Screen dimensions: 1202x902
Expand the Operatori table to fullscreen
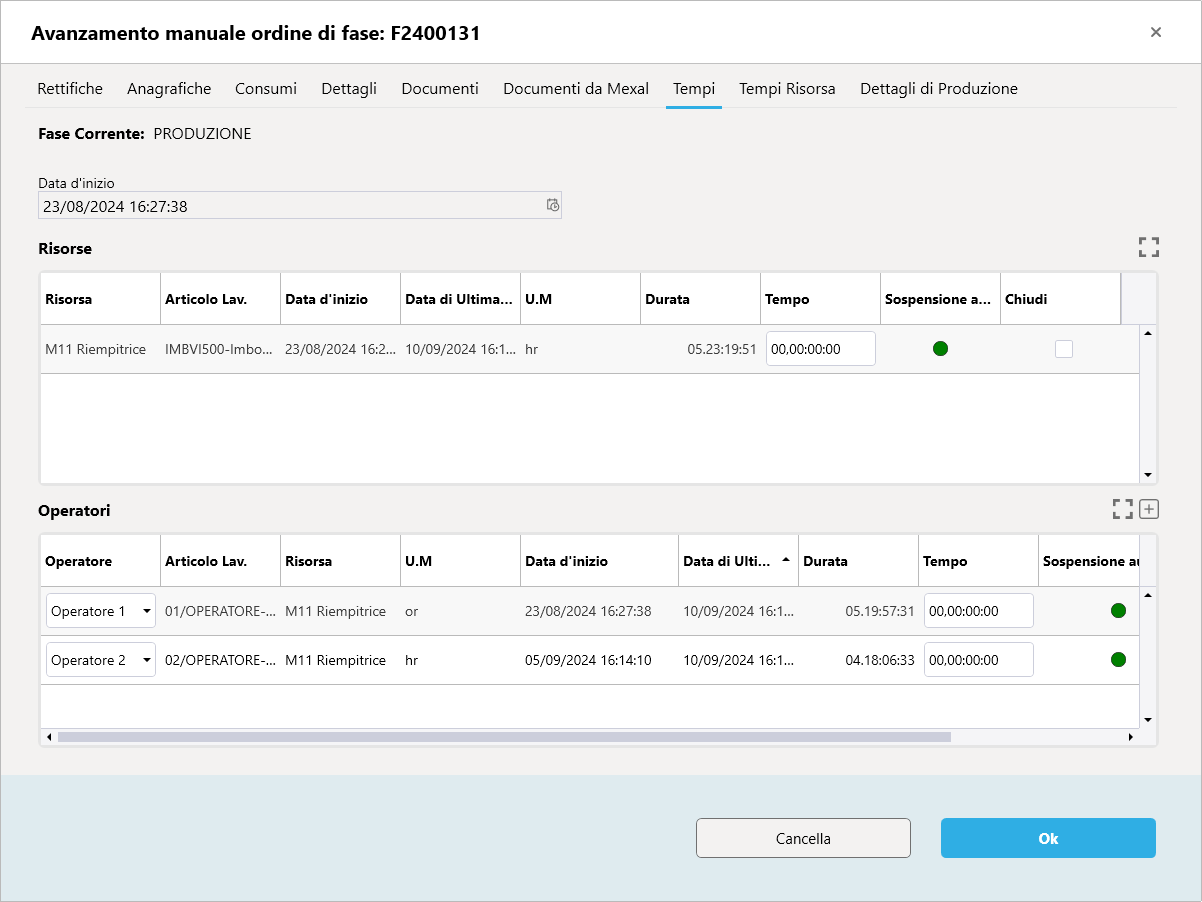point(1122,509)
